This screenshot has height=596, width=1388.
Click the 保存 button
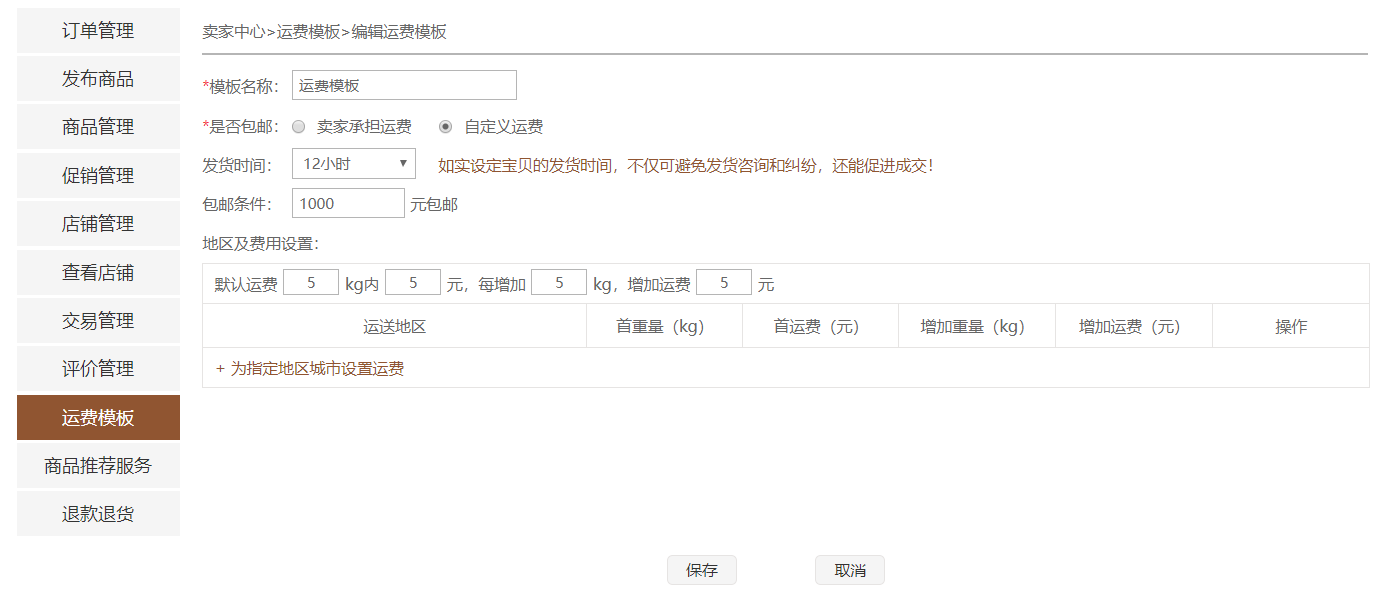(702, 570)
